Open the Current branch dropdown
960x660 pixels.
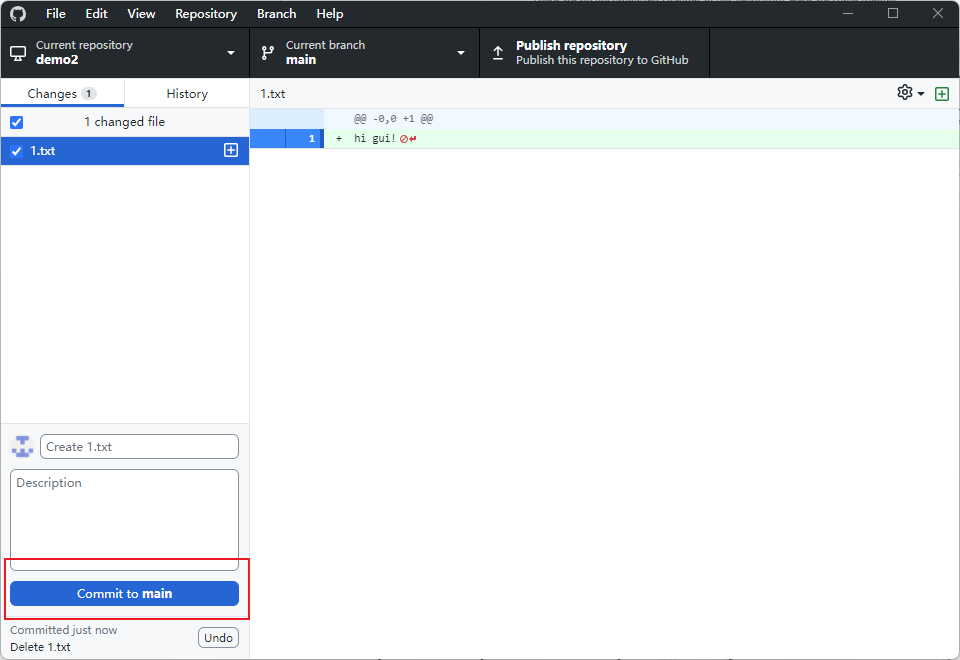click(461, 53)
